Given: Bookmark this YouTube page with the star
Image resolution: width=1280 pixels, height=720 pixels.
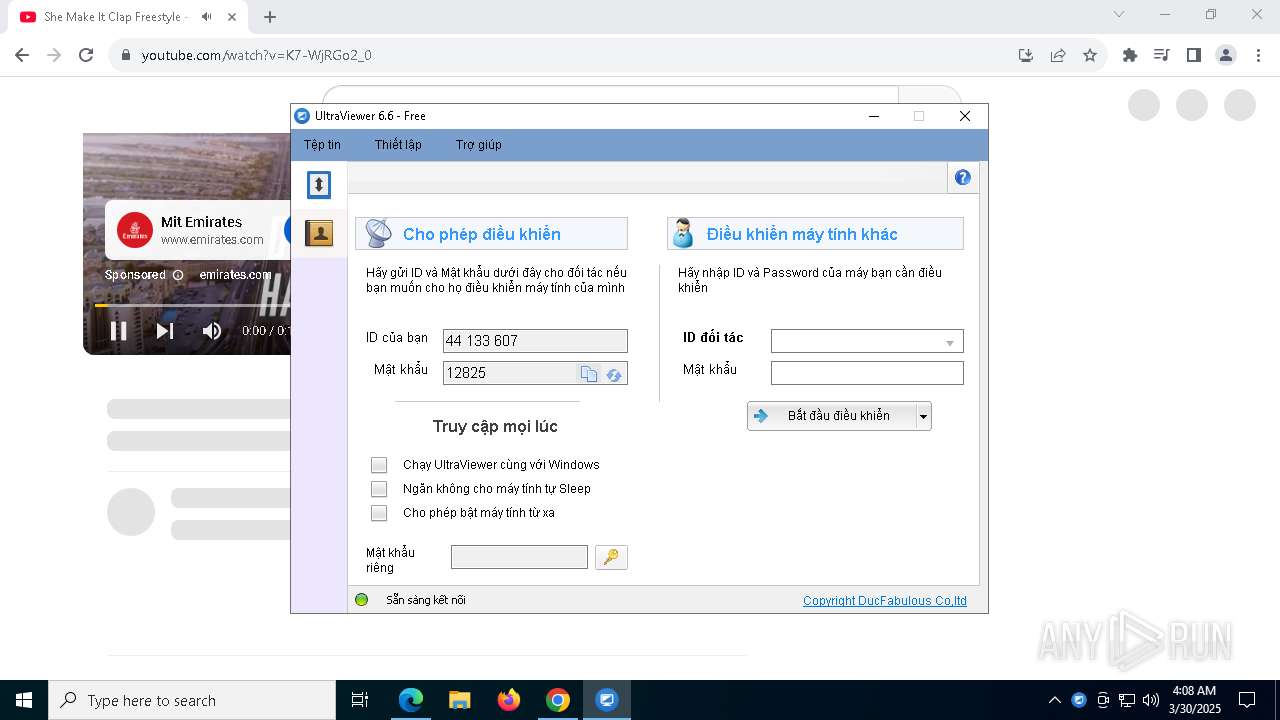Looking at the screenshot, I should coord(1090,55).
